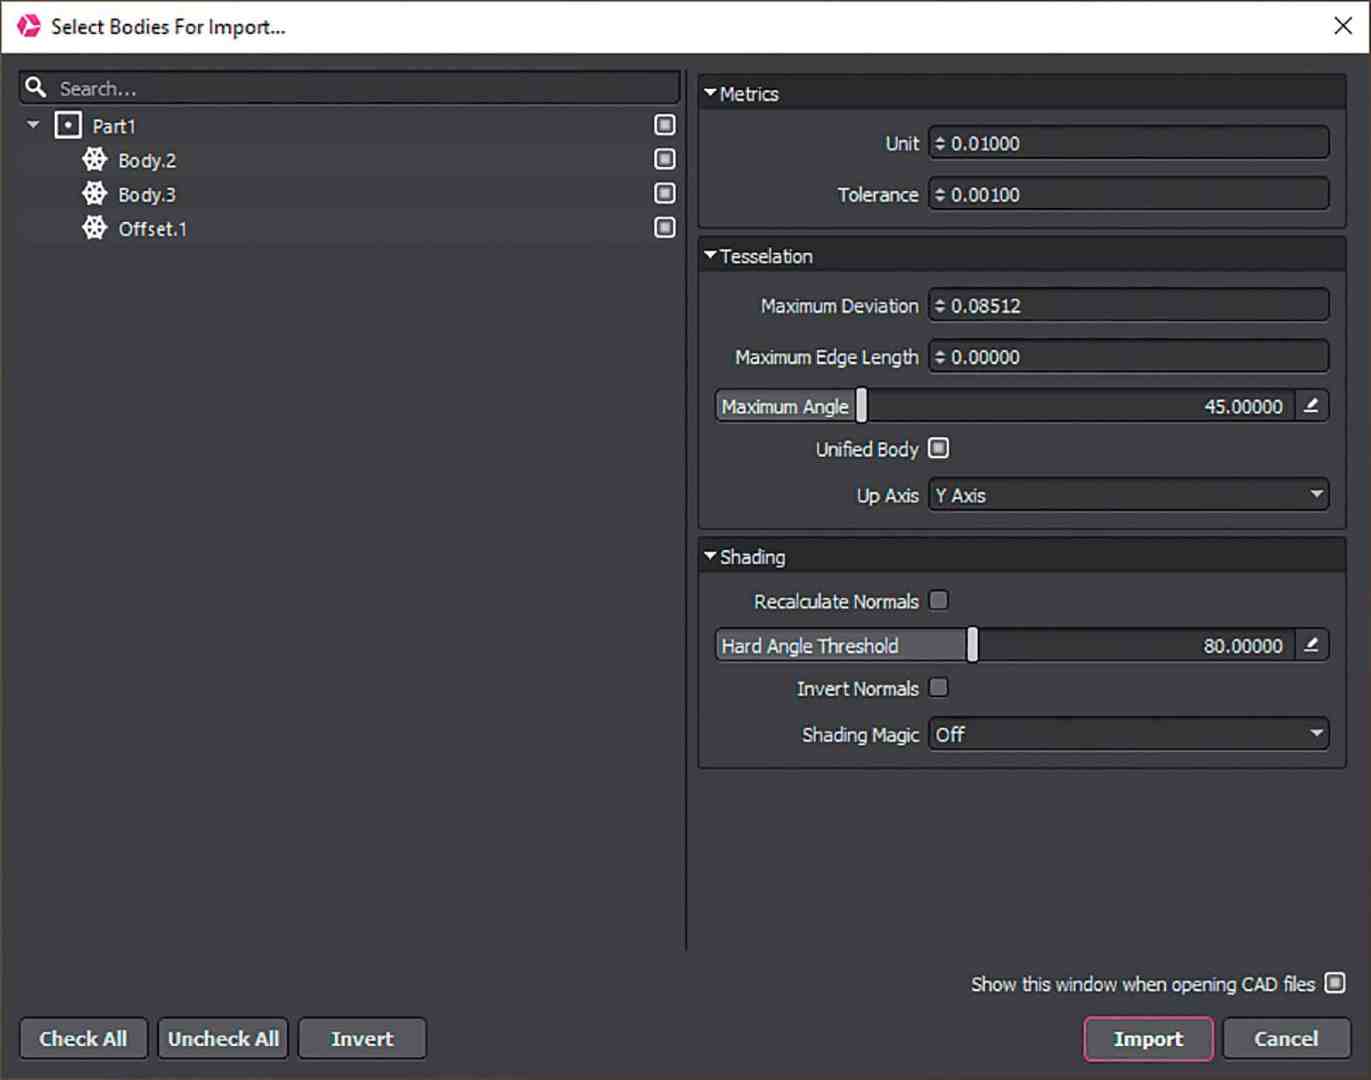Enable Recalculate Normals
Viewport: 1371px width, 1080px height.
tap(939, 600)
